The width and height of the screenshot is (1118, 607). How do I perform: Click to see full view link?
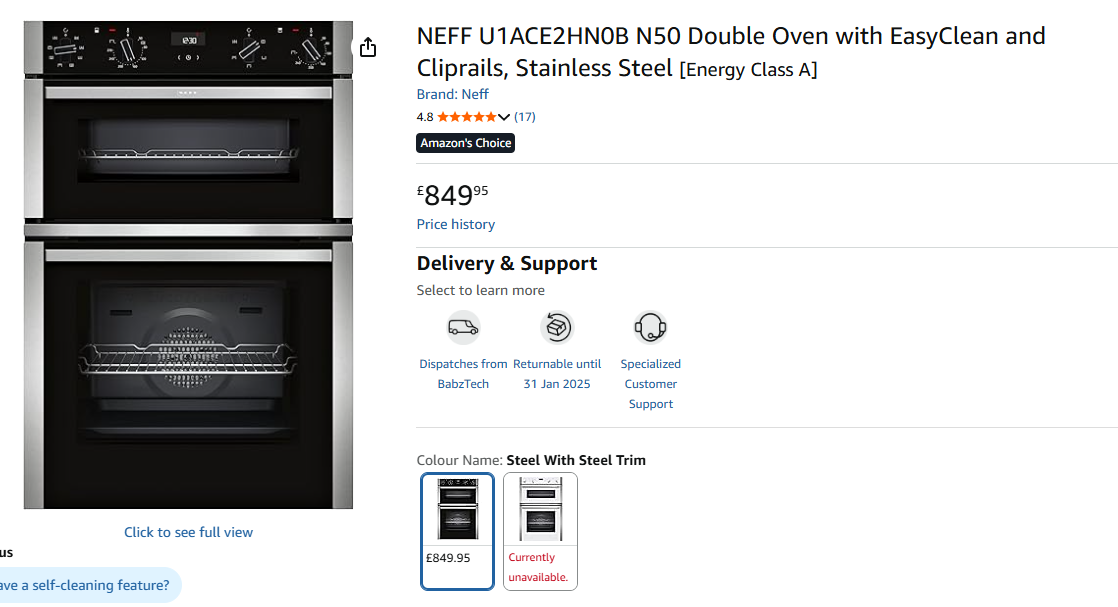coord(188,532)
